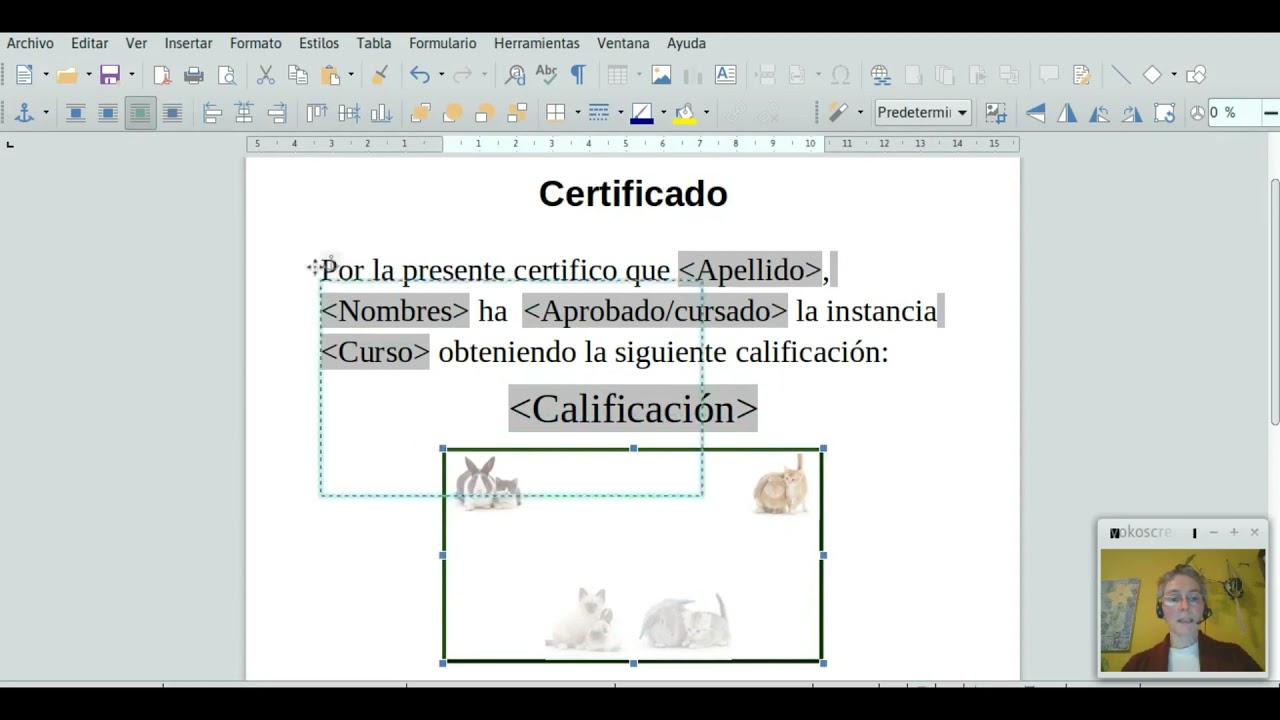Screen dimensions: 1280x720
Task: Run the spelling check
Action: tap(546, 75)
